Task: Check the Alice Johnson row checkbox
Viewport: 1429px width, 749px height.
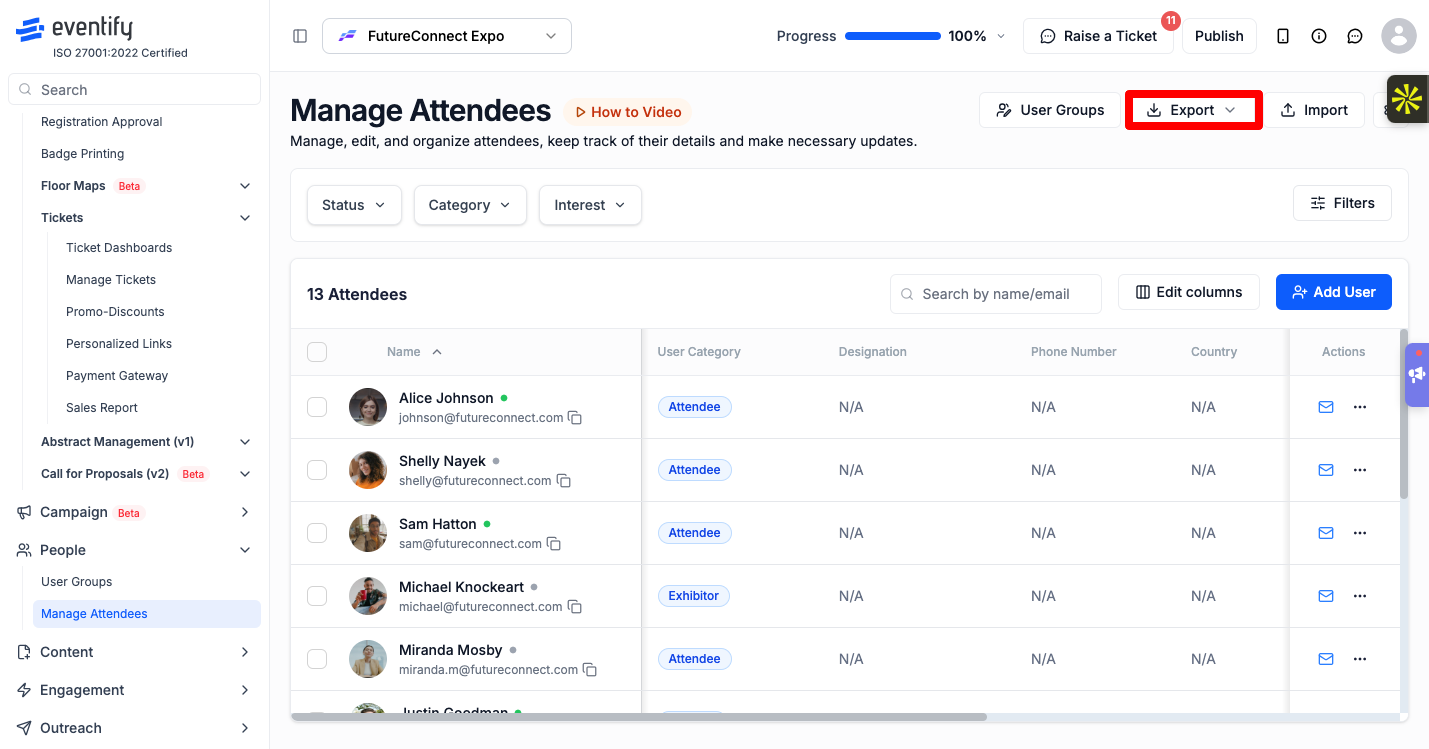Action: coord(317,407)
